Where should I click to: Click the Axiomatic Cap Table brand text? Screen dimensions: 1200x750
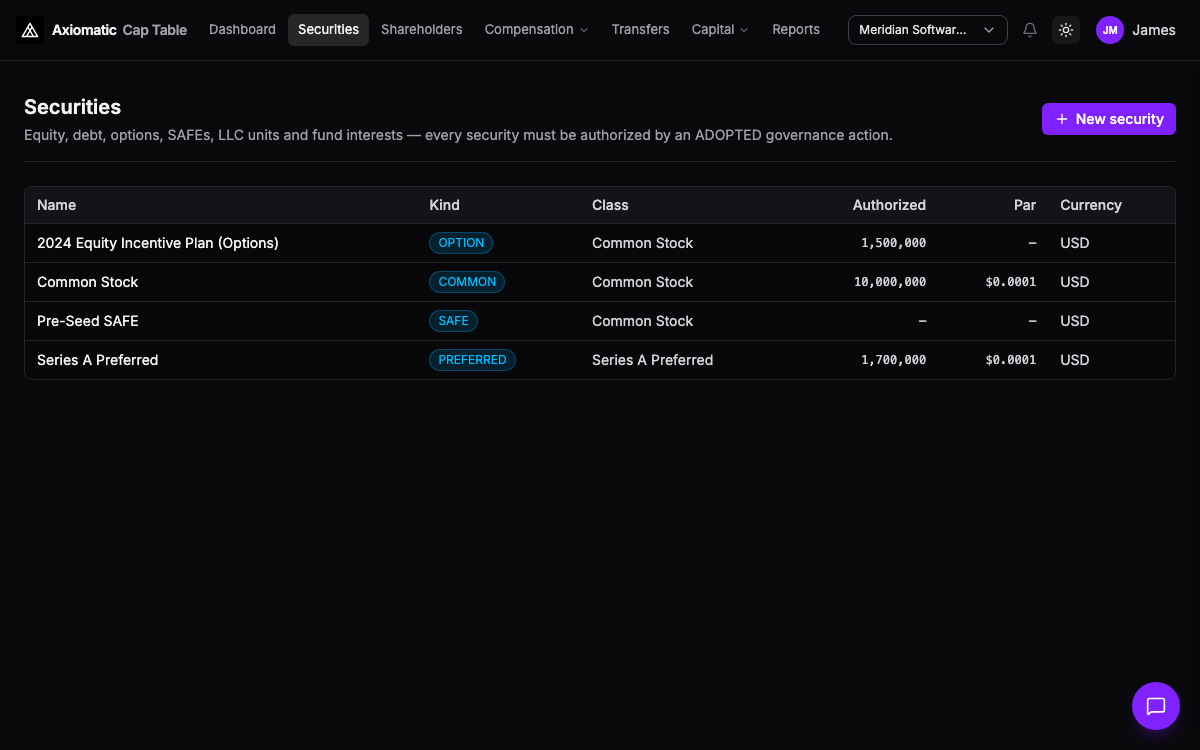[119, 30]
